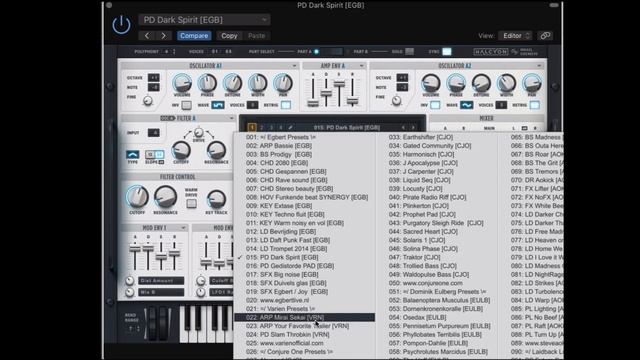Go to next preset with right arrow
640x360 pixels.
[x=163, y=36]
